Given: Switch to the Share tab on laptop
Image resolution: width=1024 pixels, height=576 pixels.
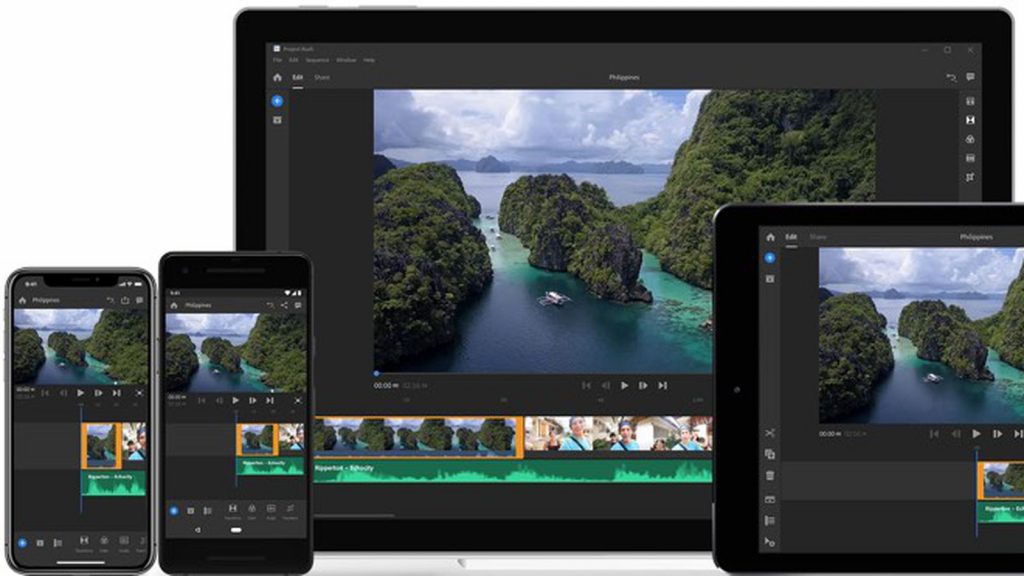Looking at the screenshot, I should (x=322, y=77).
